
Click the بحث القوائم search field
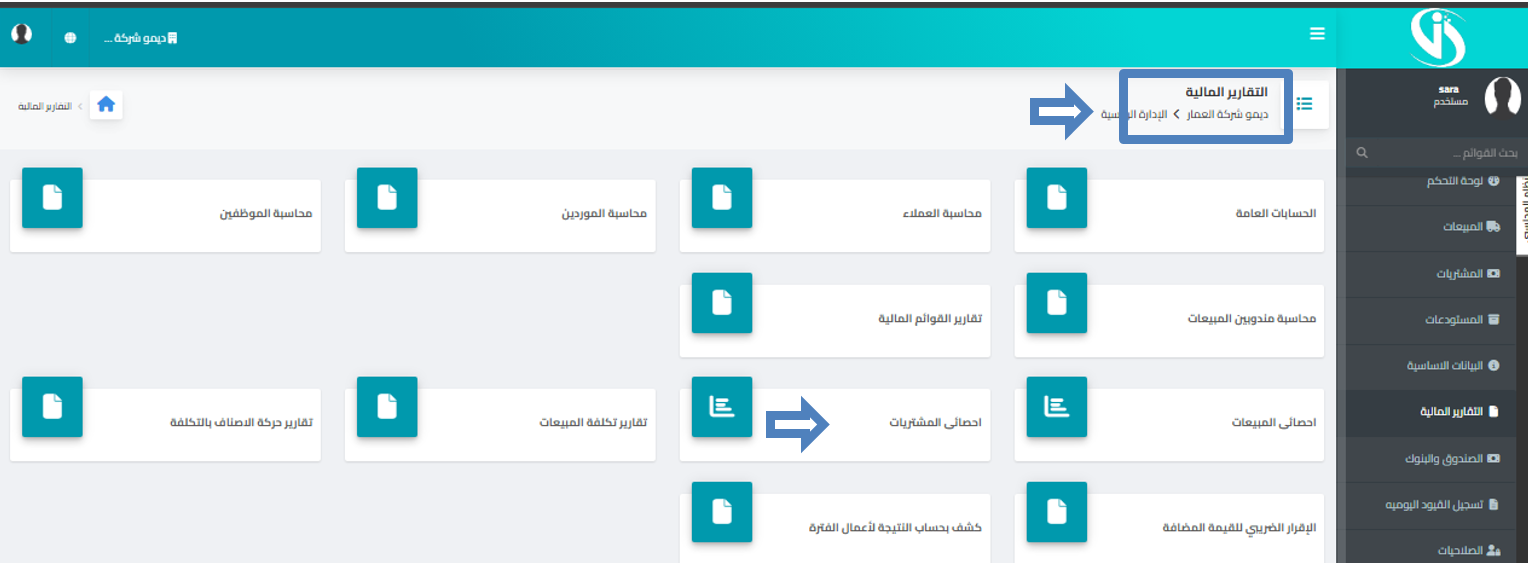coord(1435,154)
